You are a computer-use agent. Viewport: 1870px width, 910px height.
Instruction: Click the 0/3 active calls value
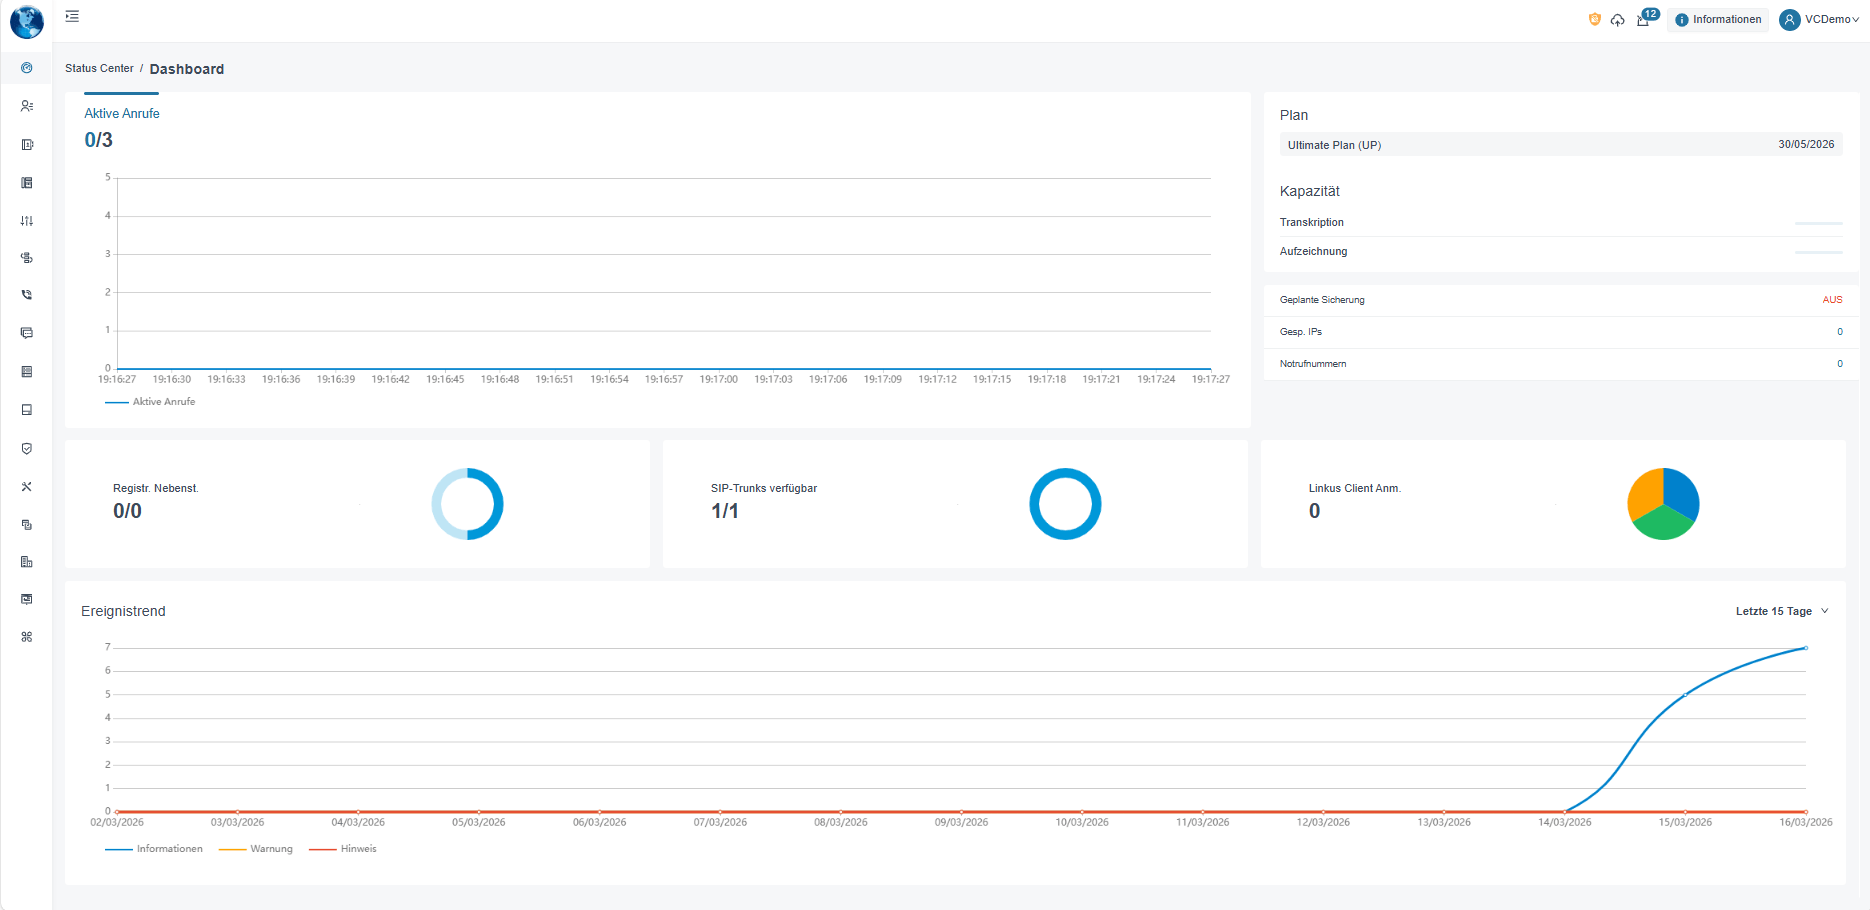(x=98, y=140)
